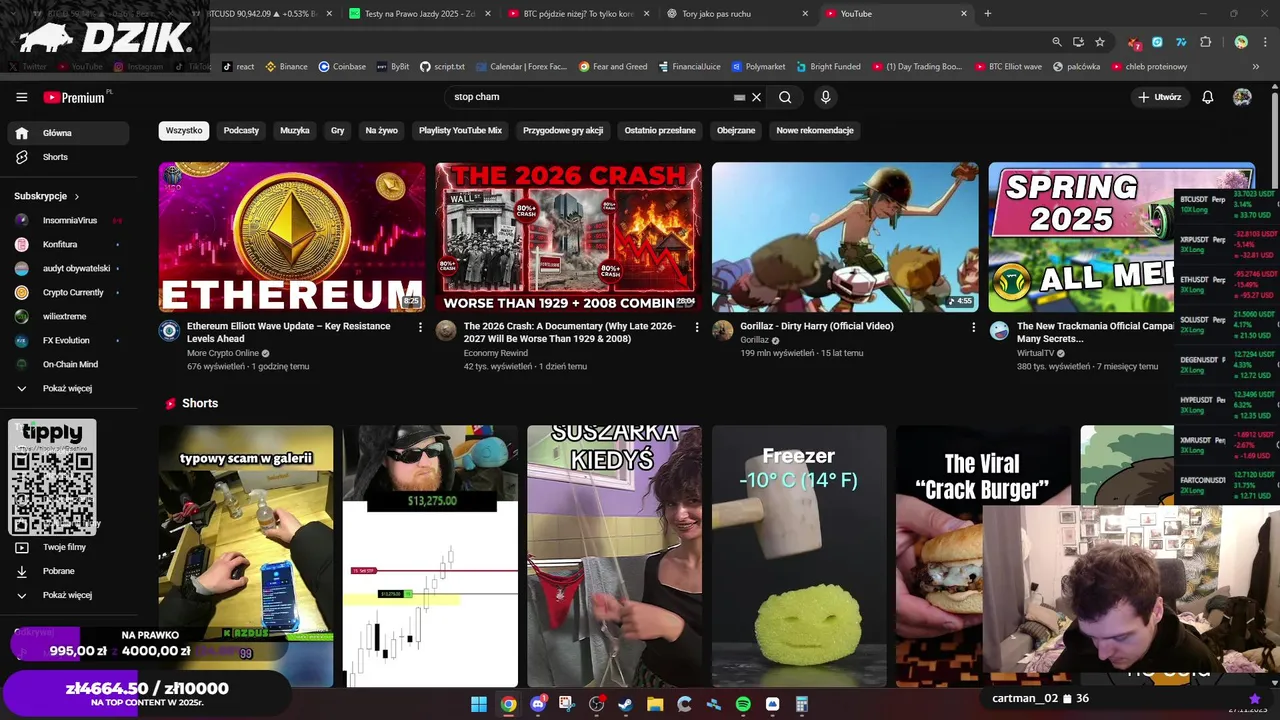
Task: Switch to Chrome in the taskbar
Action: 508,704
